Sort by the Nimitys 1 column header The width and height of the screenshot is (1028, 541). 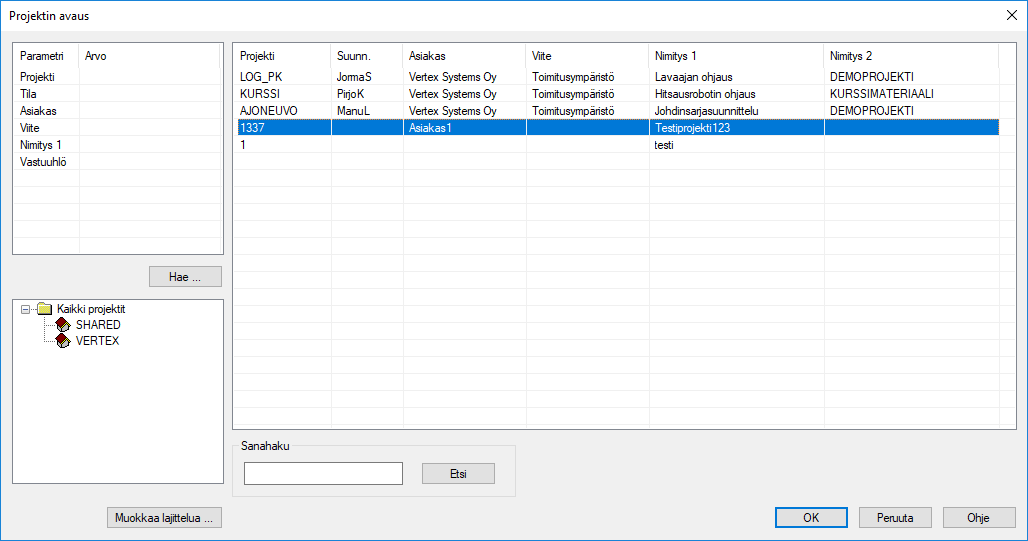735,56
